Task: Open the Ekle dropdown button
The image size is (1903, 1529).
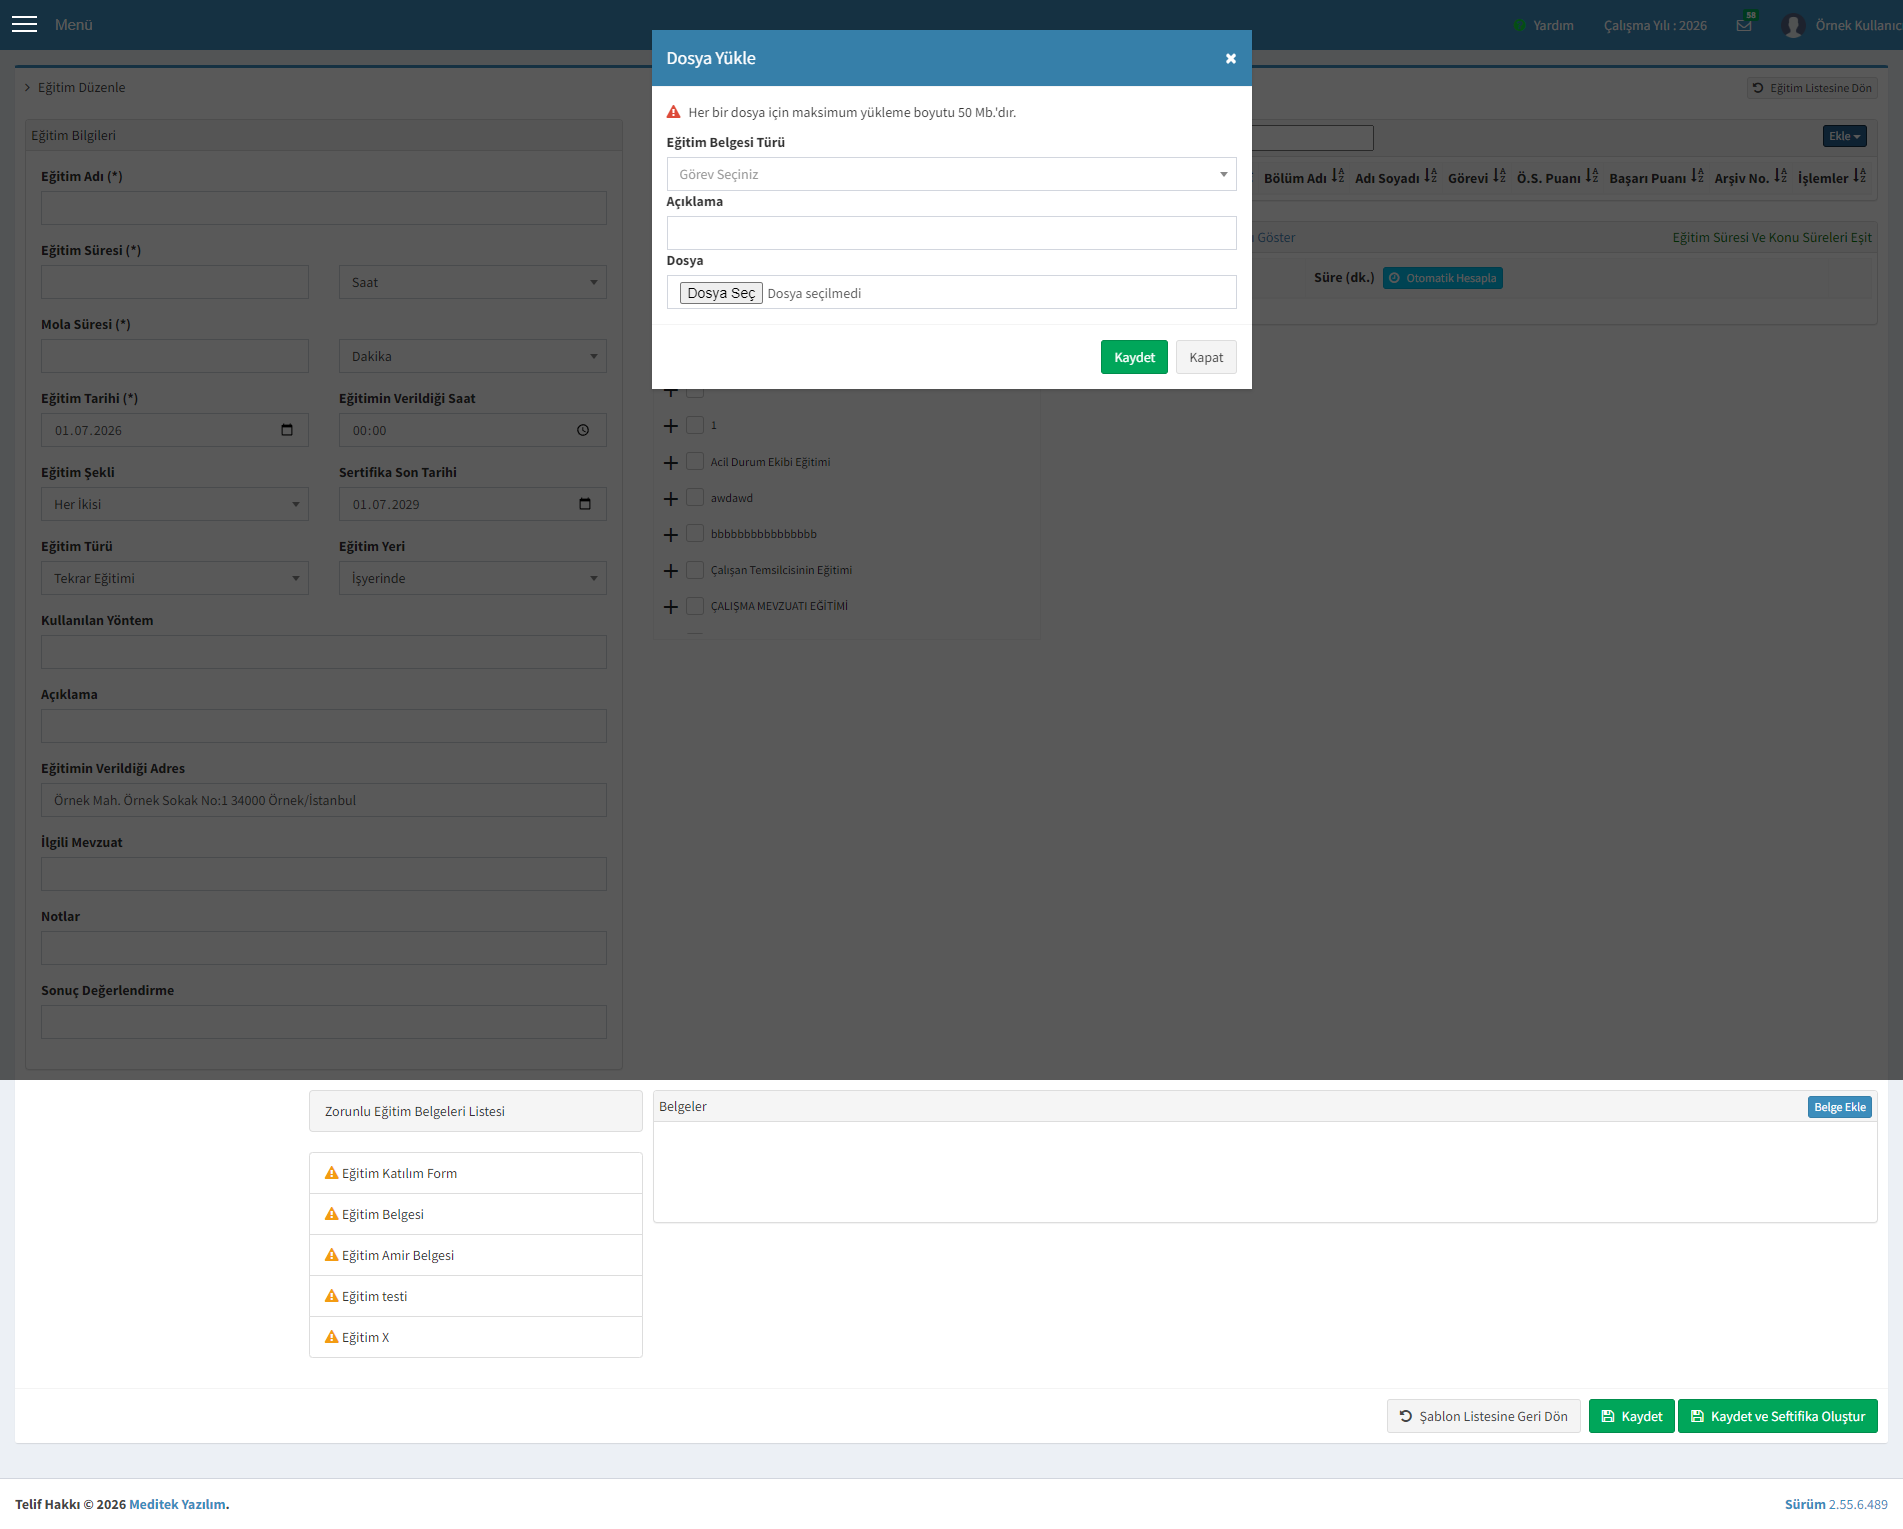Action: coord(1844,136)
